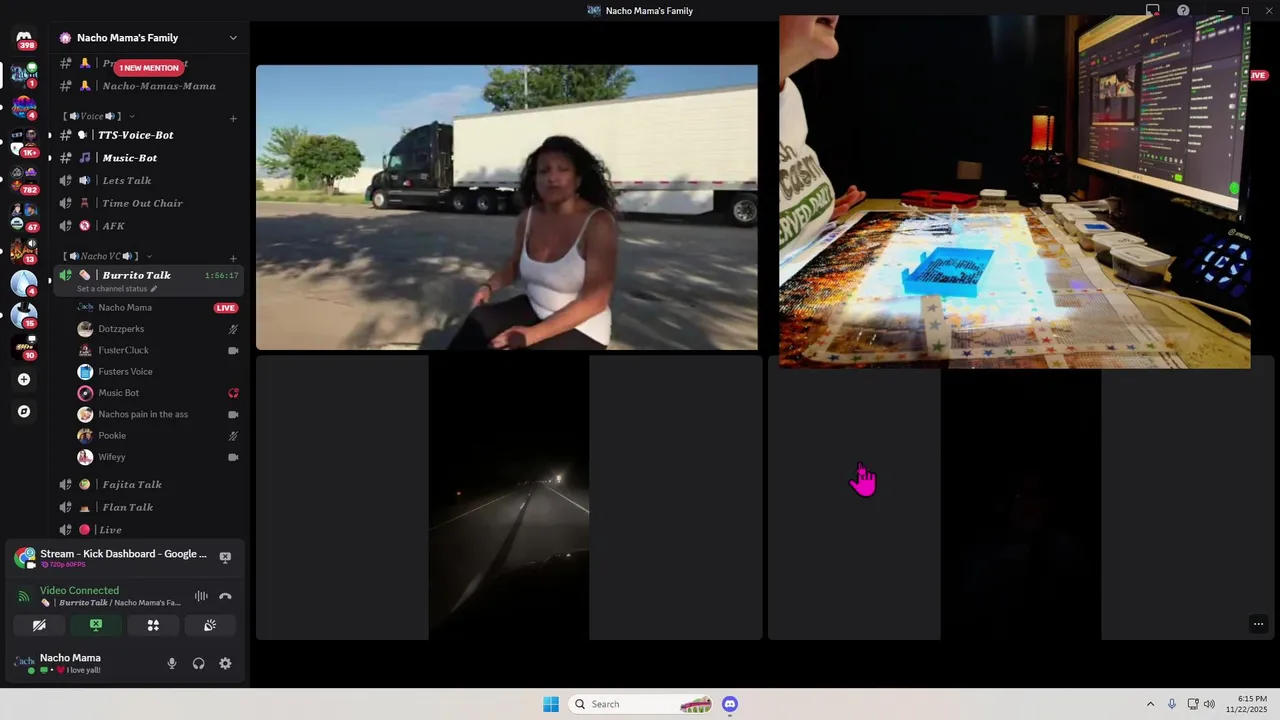Click the Discord icon in Windows taskbar
The width and height of the screenshot is (1280, 720).
730,704
